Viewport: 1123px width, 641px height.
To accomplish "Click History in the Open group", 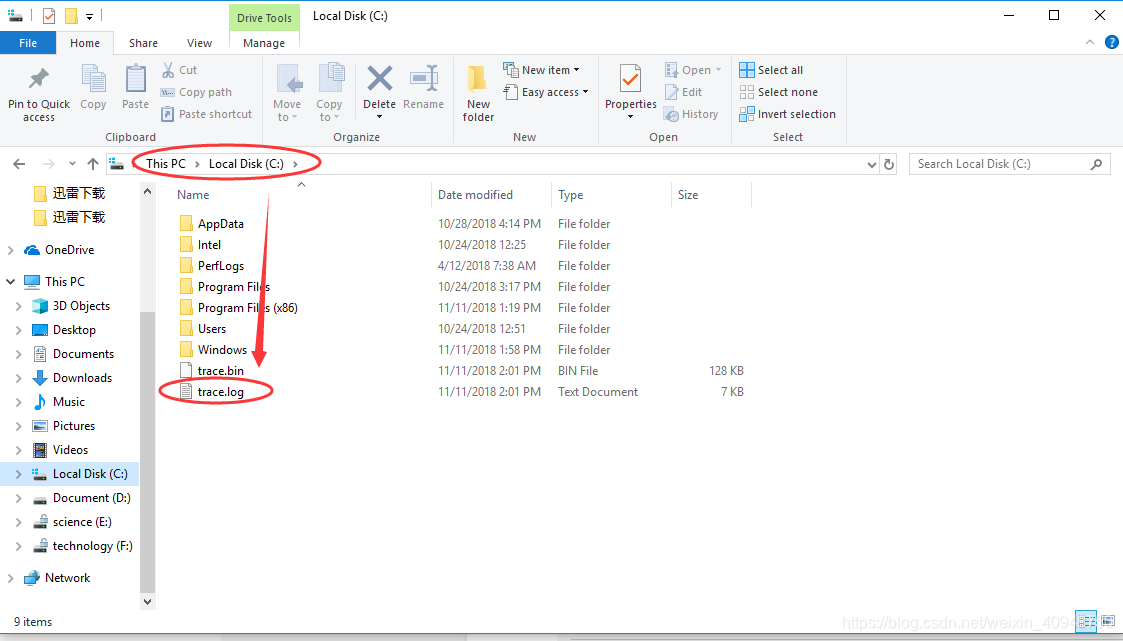I will [691, 114].
